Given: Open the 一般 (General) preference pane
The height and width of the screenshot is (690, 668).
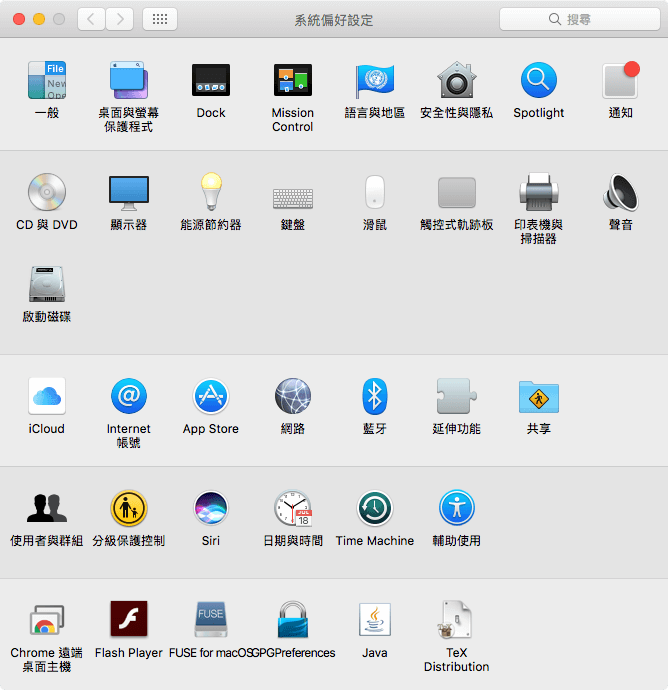Looking at the screenshot, I should [x=47, y=80].
